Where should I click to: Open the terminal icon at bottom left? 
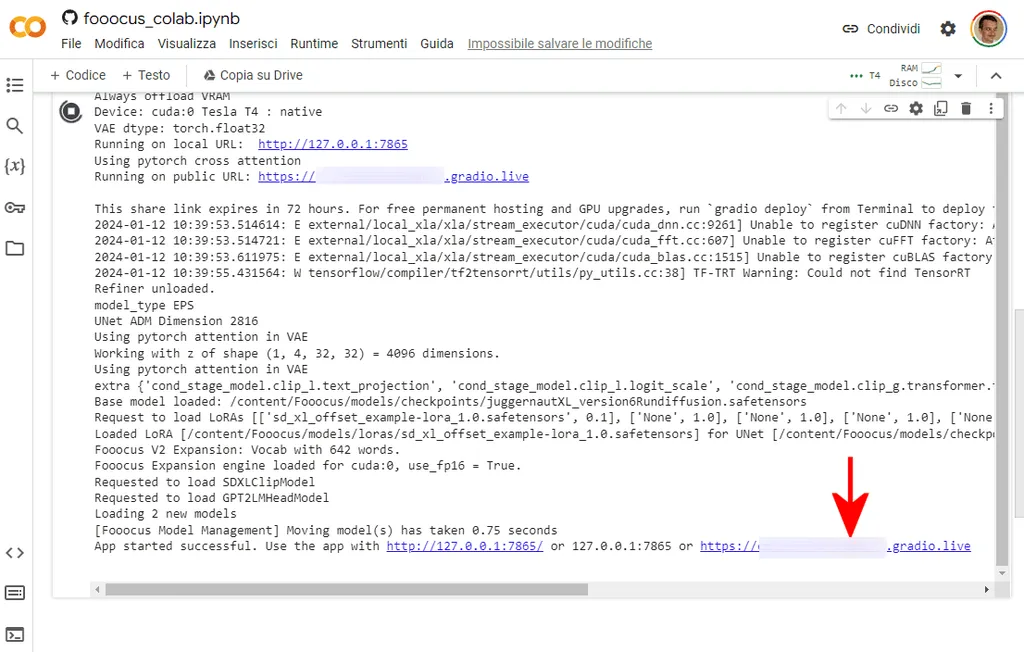pyautogui.click(x=15, y=634)
